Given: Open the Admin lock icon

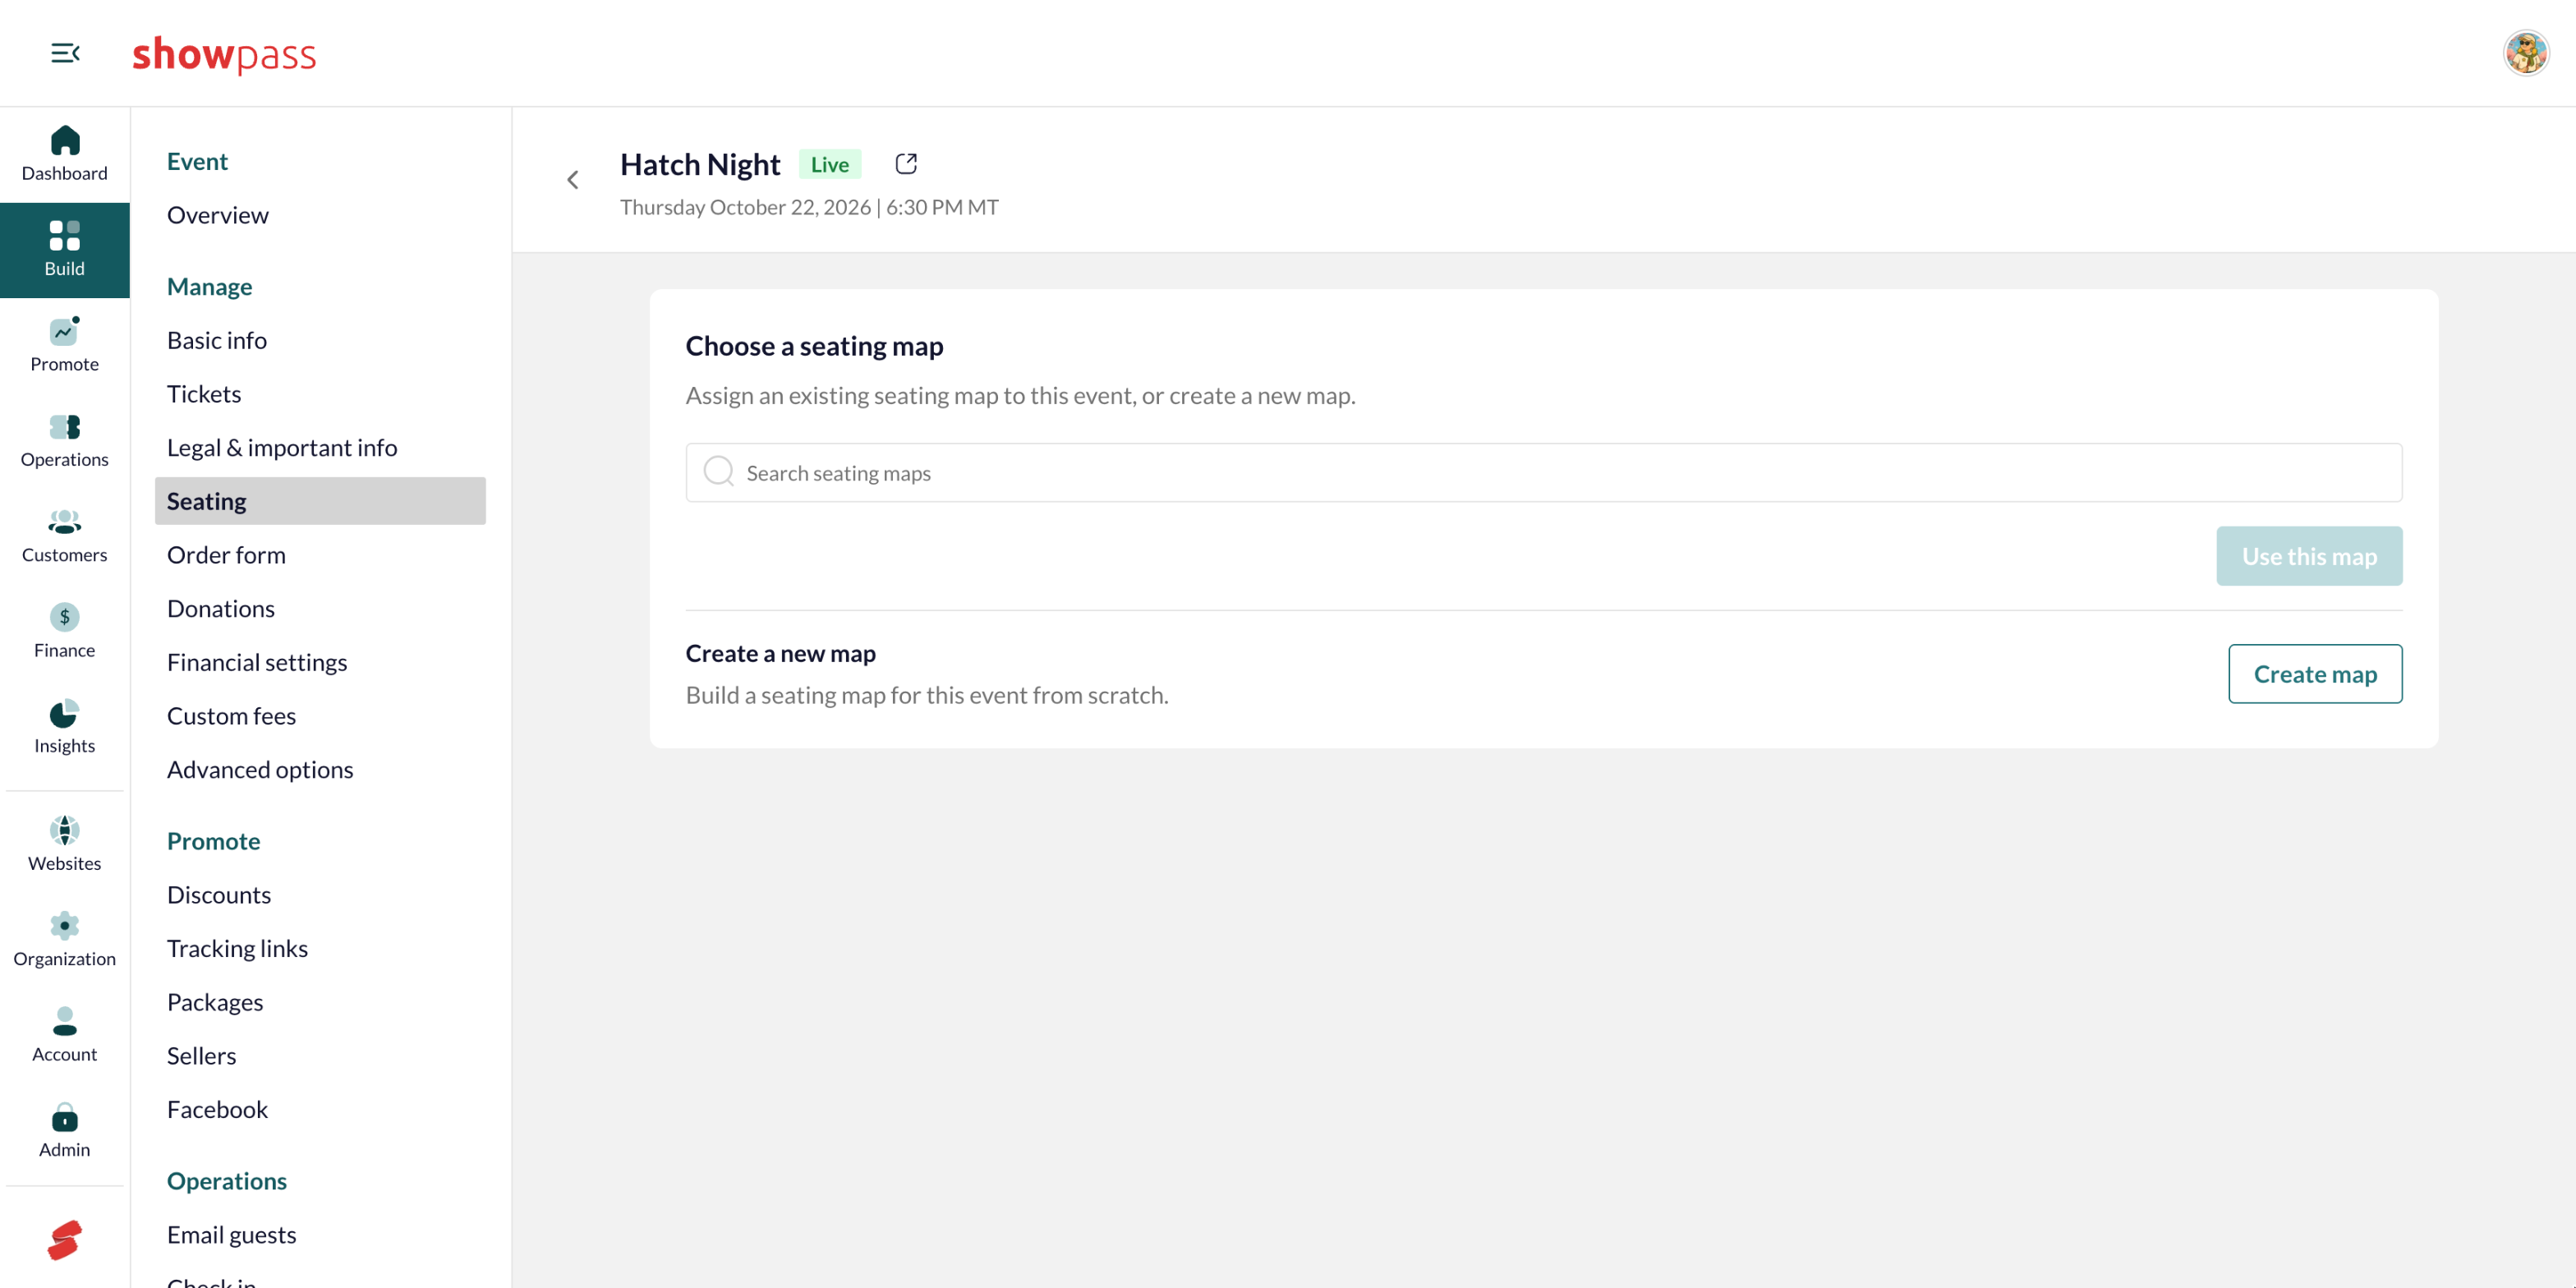Looking at the screenshot, I should pyautogui.click(x=65, y=1117).
